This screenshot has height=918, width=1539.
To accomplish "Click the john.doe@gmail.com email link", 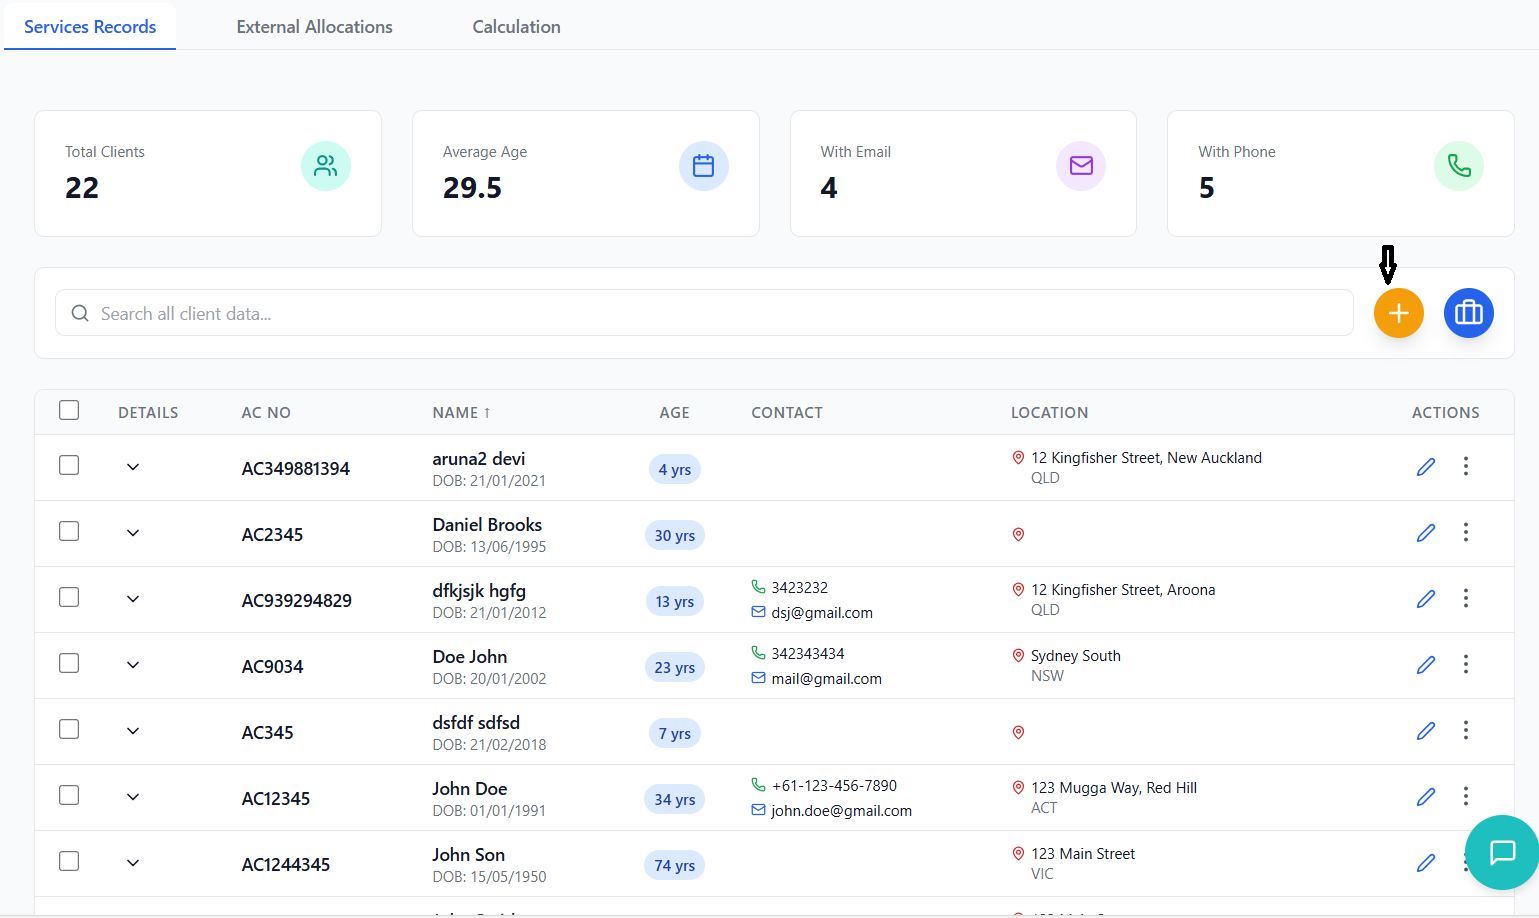I will pos(841,811).
